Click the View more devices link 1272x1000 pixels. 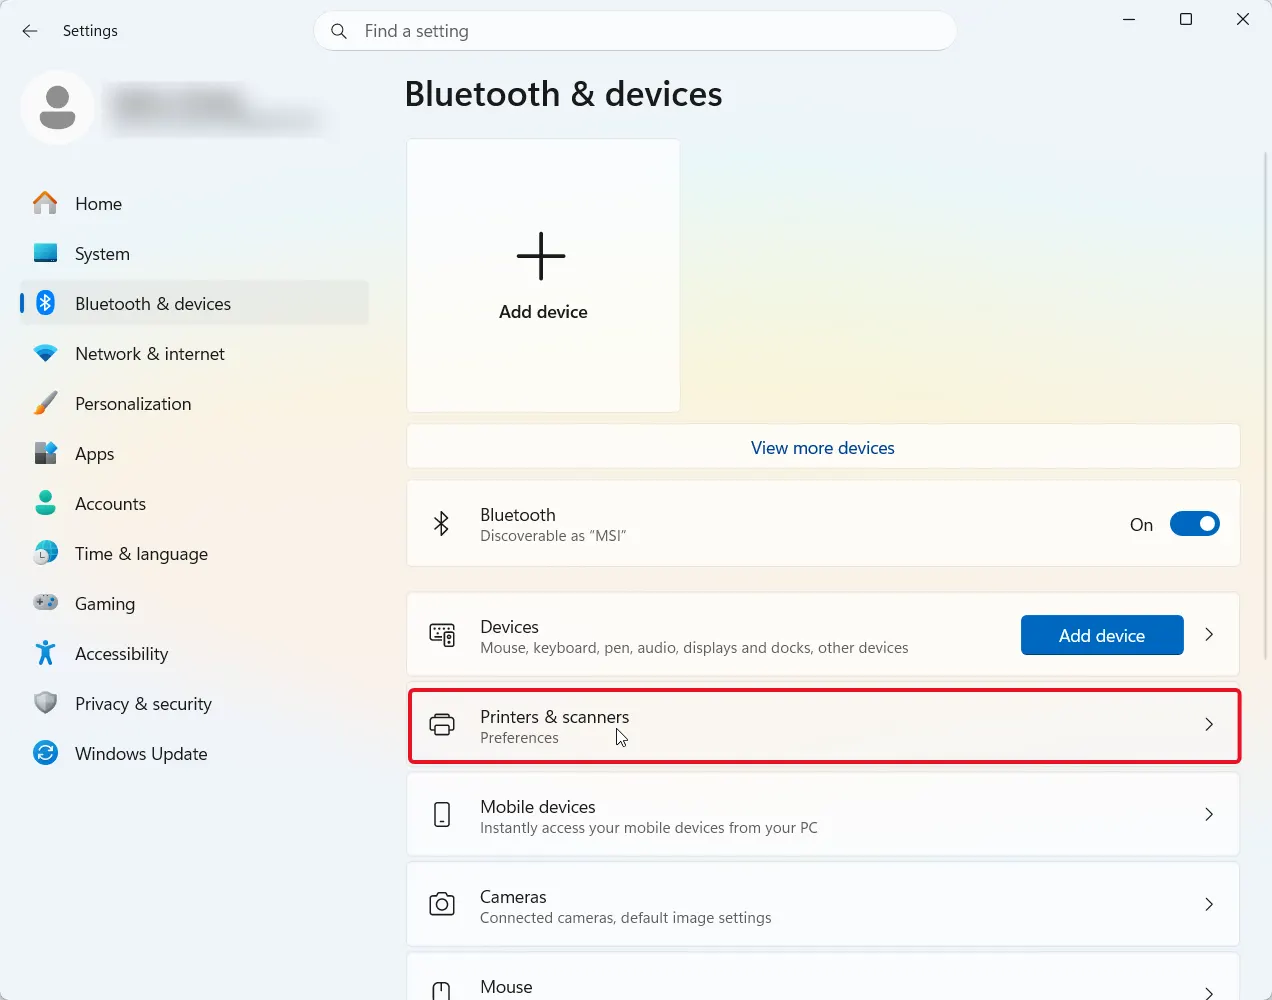[823, 448]
